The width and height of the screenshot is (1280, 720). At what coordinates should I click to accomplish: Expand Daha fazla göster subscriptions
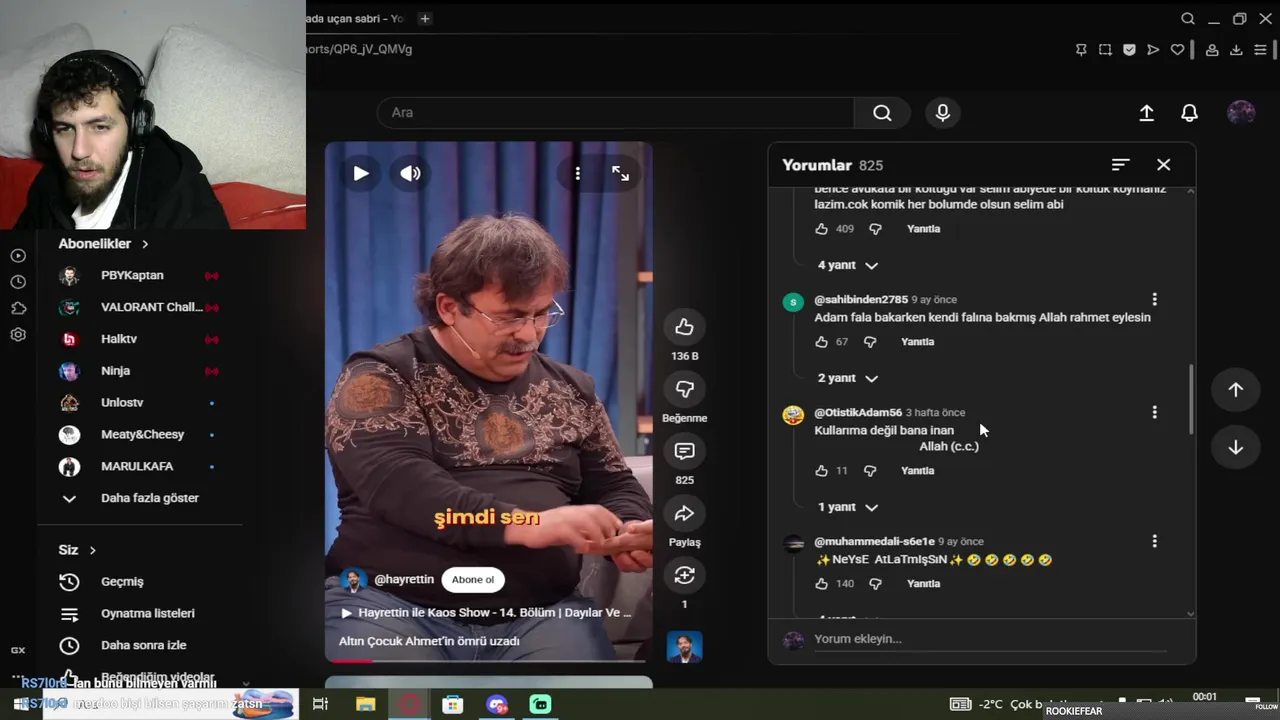(140, 498)
